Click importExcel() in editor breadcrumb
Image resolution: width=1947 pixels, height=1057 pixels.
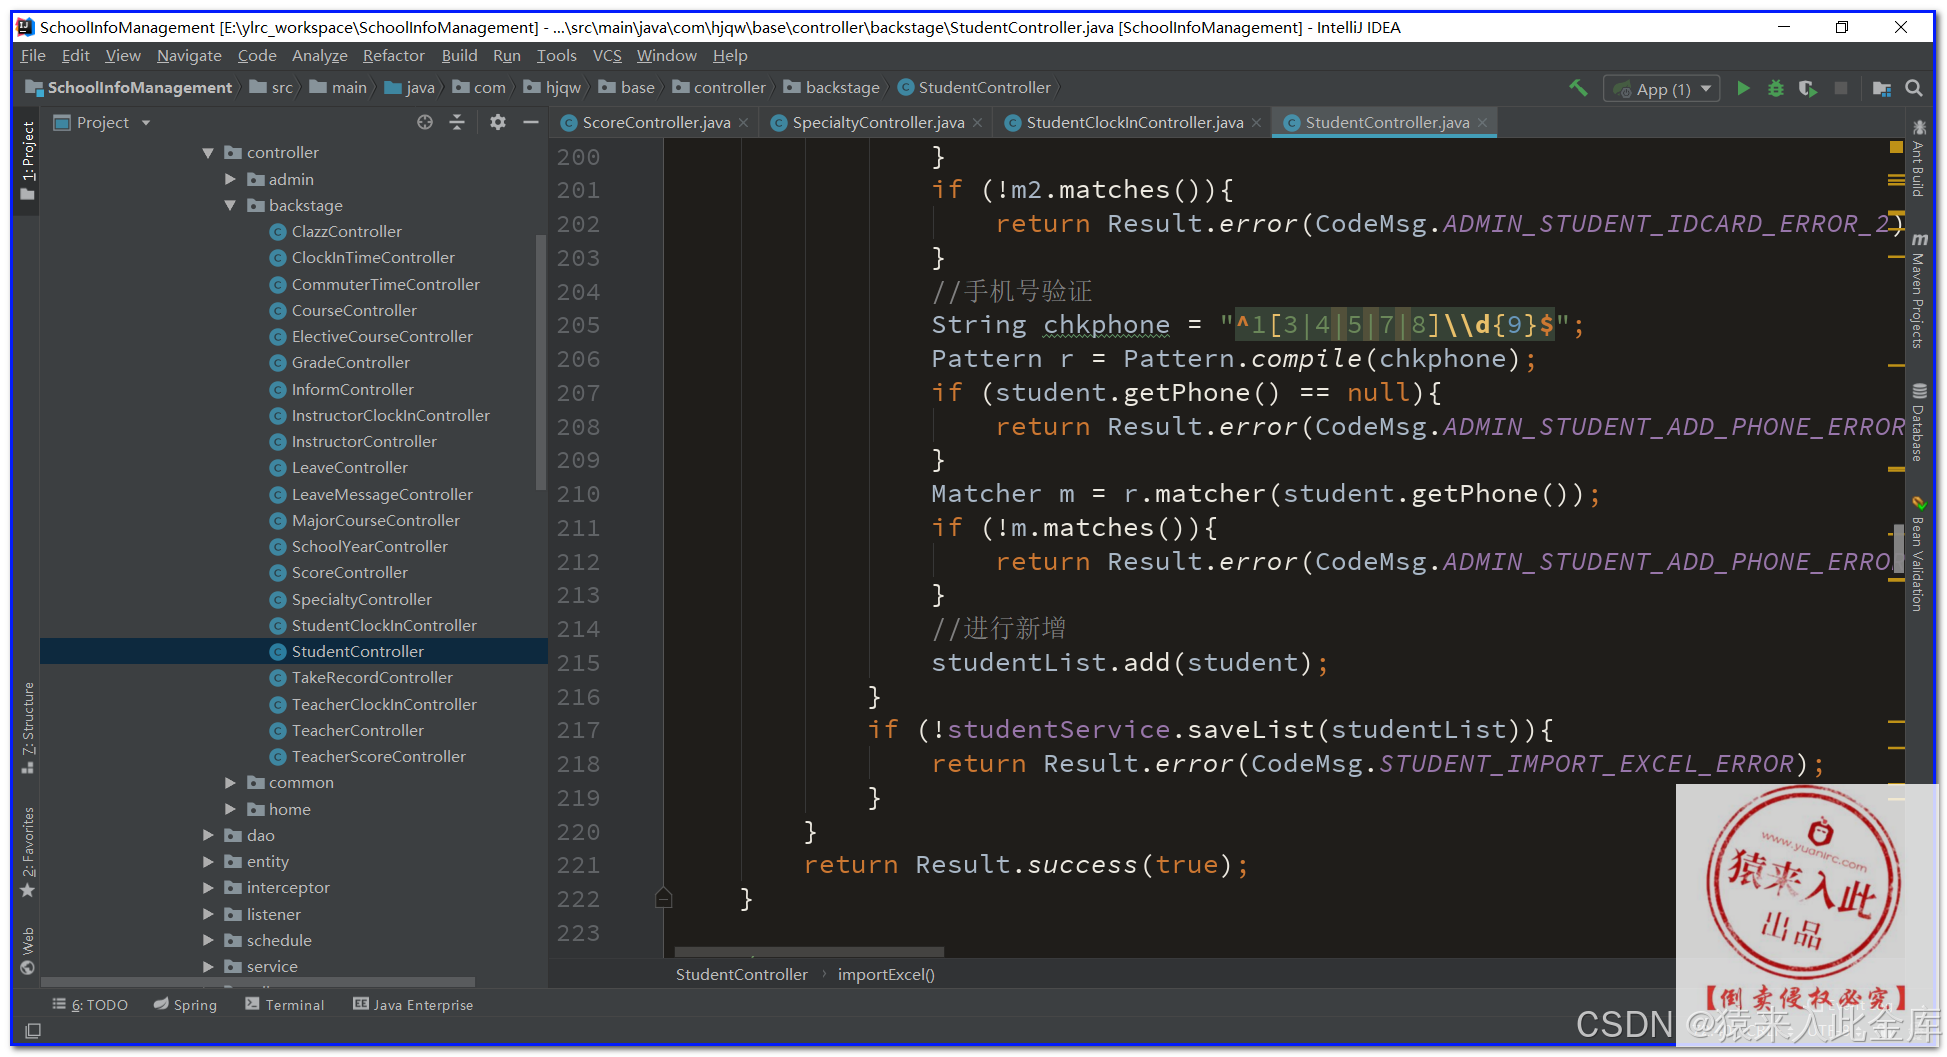coord(886,974)
